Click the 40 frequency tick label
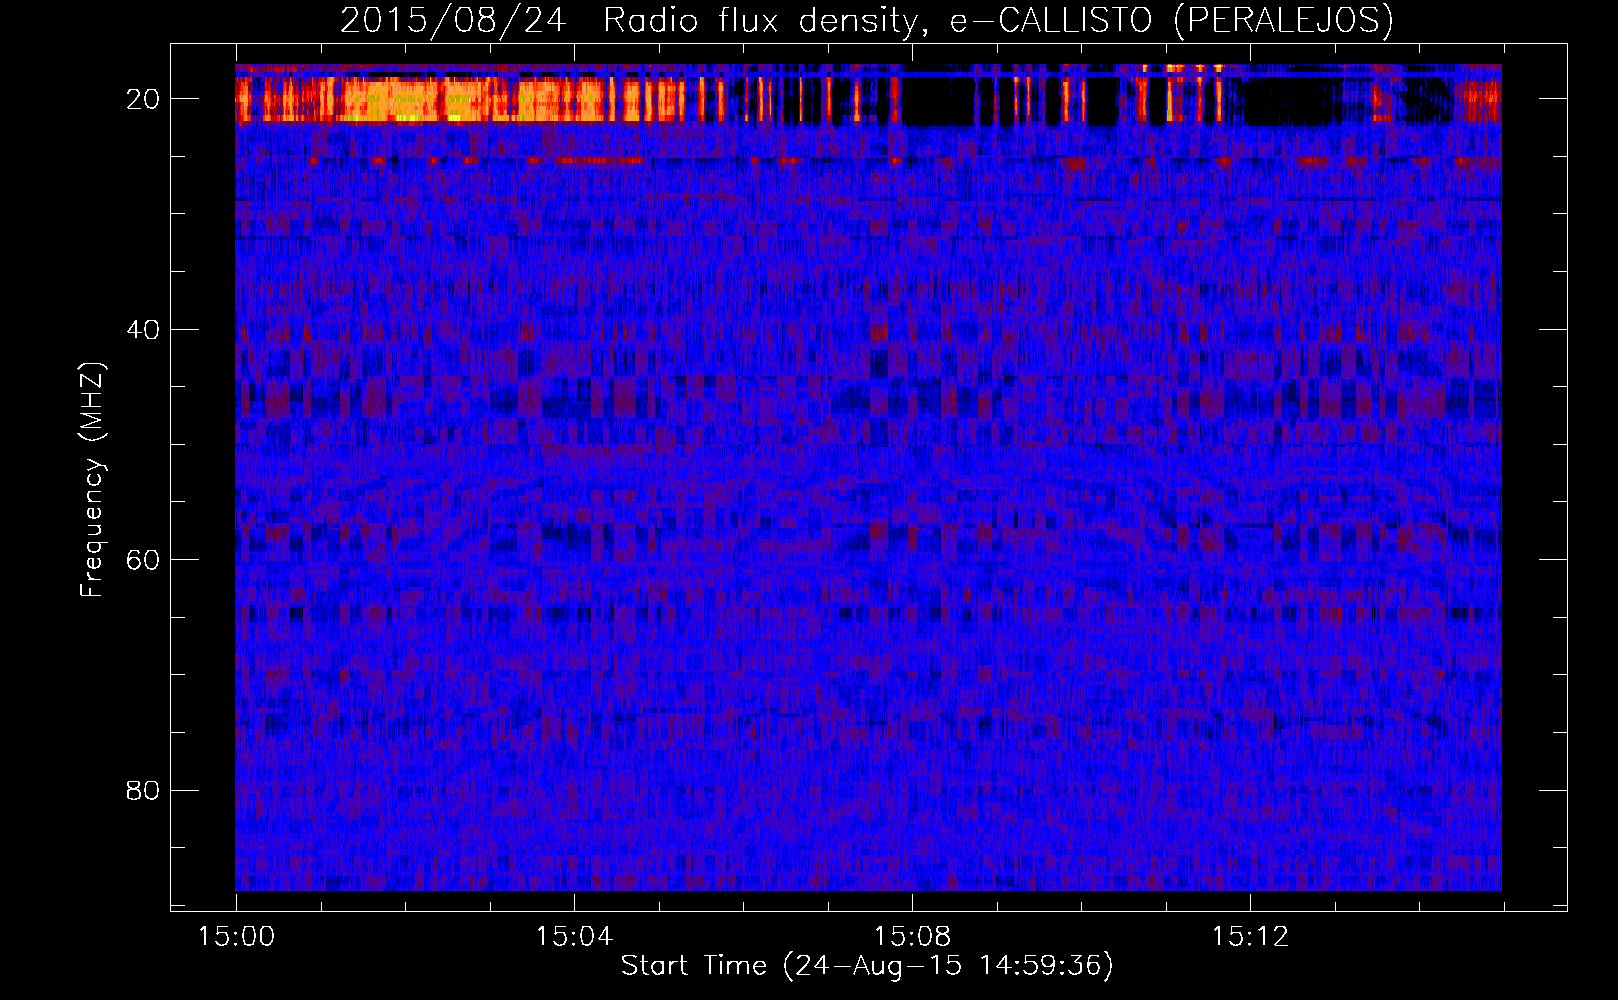Image resolution: width=1618 pixels, height=1000 pixels. (x=144, y=330)
